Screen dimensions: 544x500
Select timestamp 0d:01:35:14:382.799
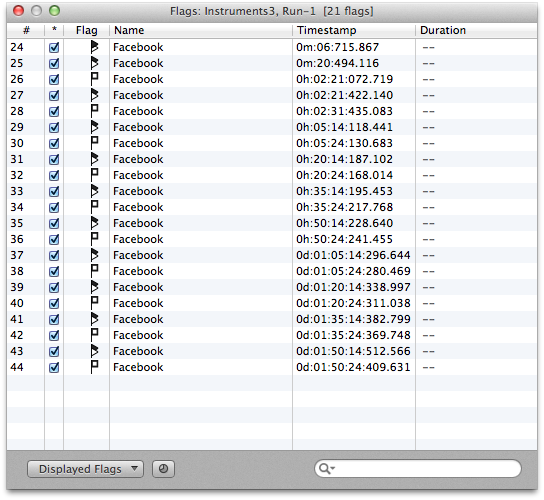353,319
